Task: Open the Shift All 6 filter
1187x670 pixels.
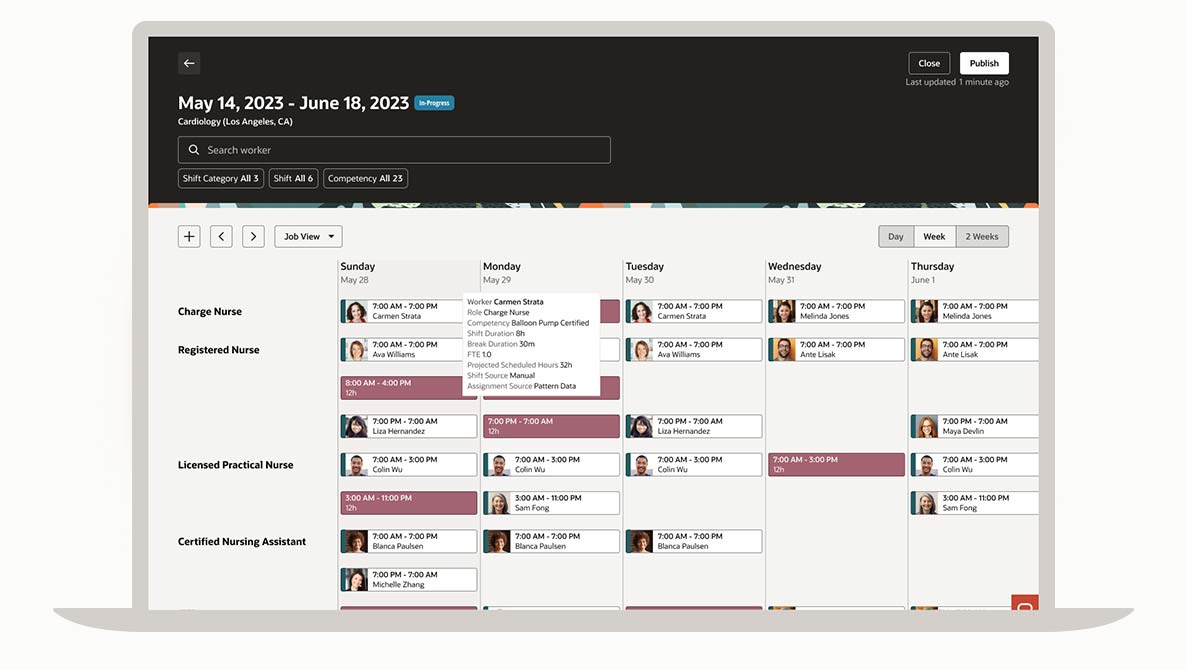Action: point(293,179)
